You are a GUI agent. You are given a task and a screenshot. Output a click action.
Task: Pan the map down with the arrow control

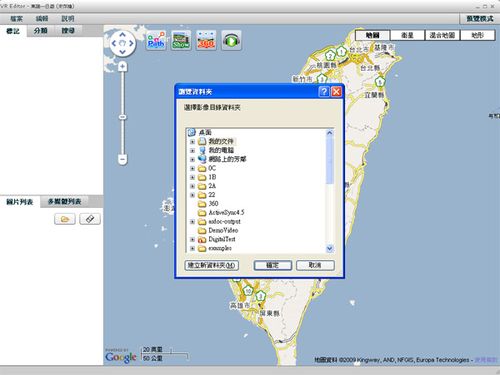[122, 52]
